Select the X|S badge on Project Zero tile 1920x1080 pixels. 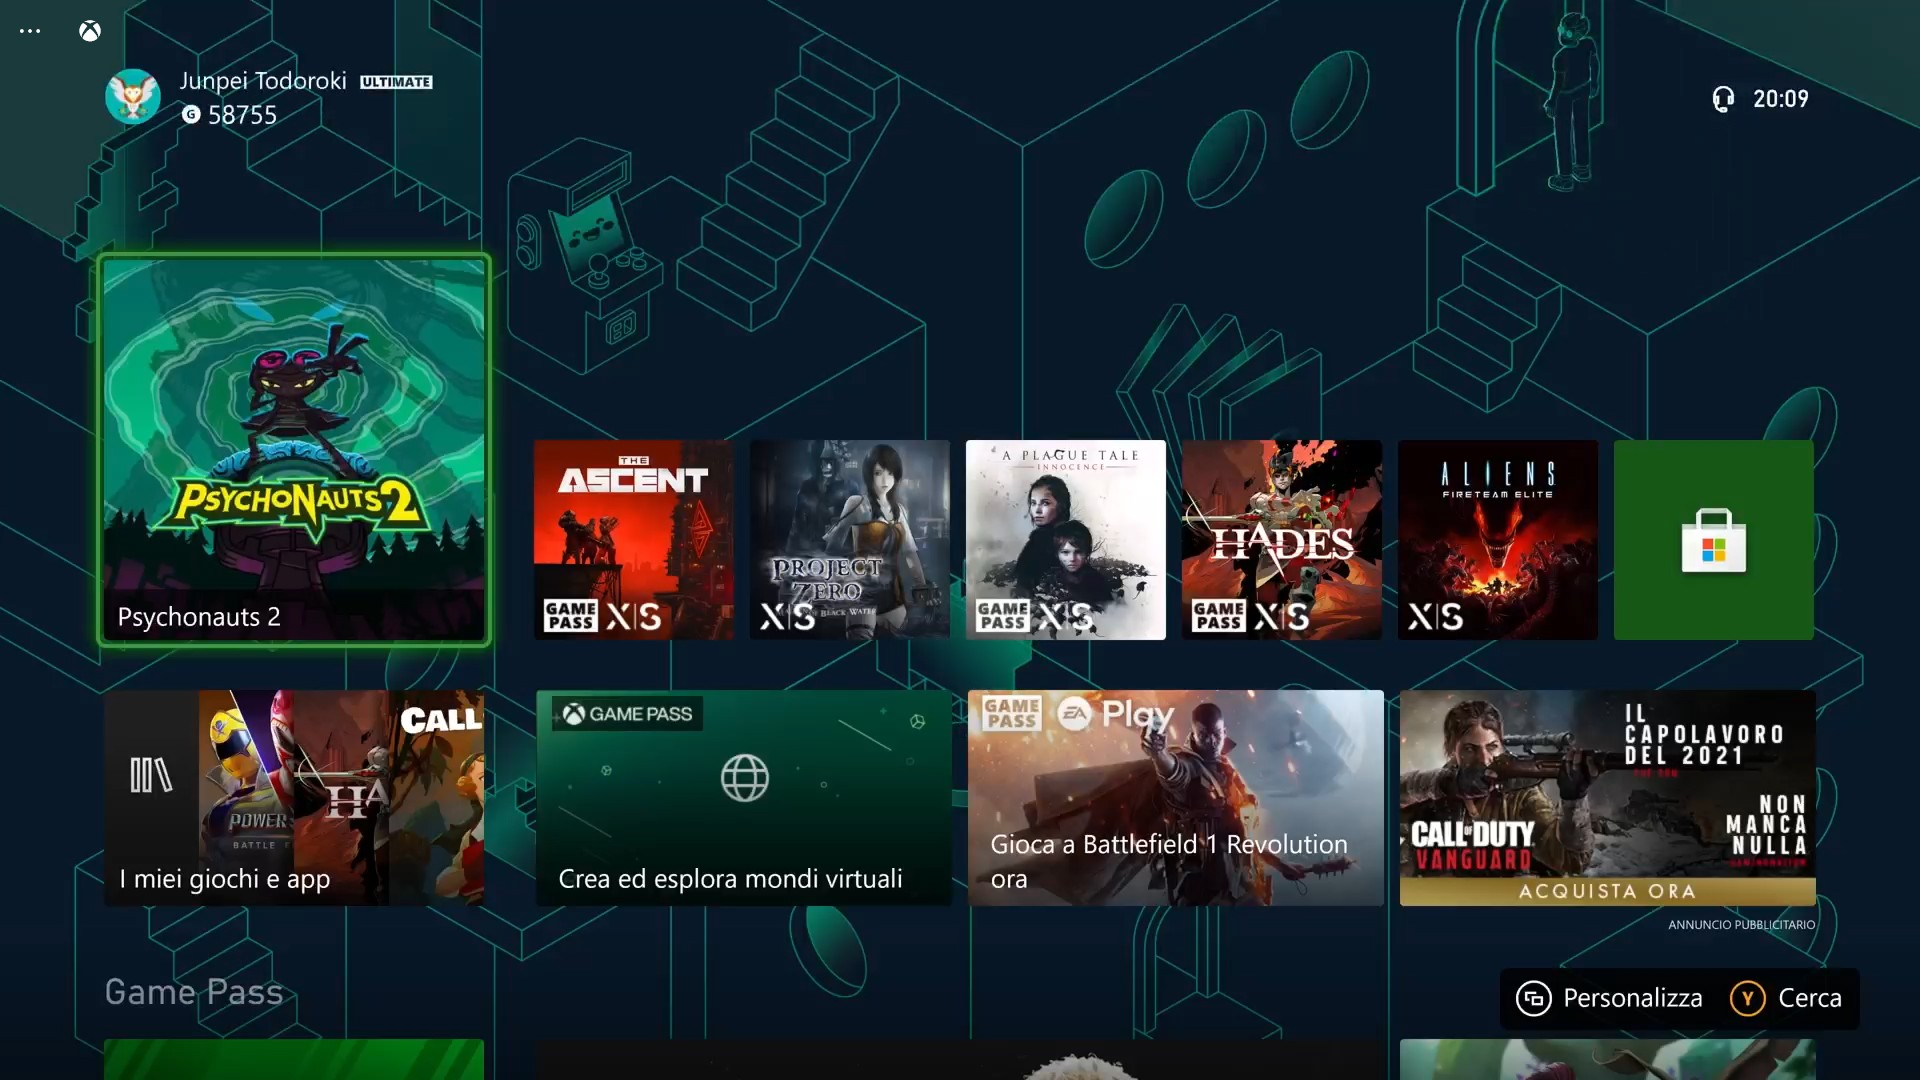coord(788,616)
